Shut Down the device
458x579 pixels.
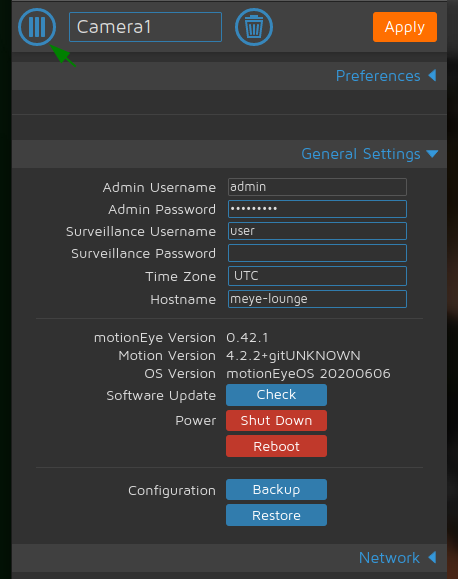click(x=276, y=420)
